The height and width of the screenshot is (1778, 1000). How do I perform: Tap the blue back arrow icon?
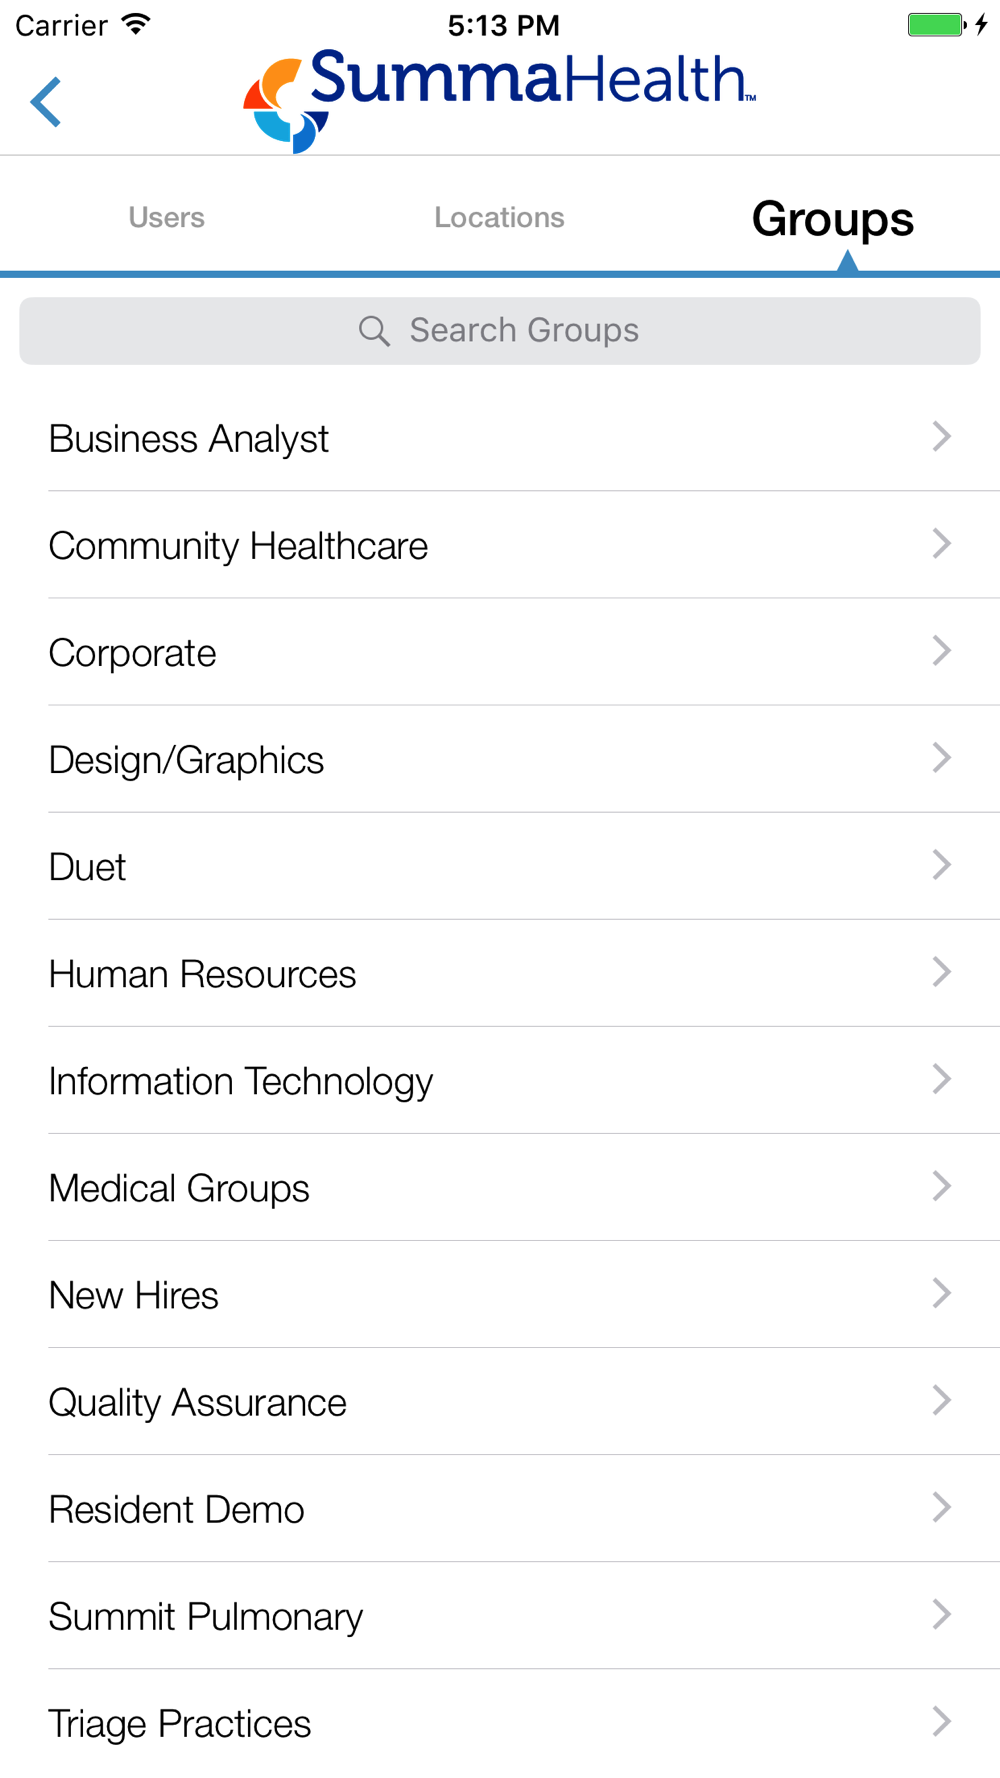click(x=46, y=102)
